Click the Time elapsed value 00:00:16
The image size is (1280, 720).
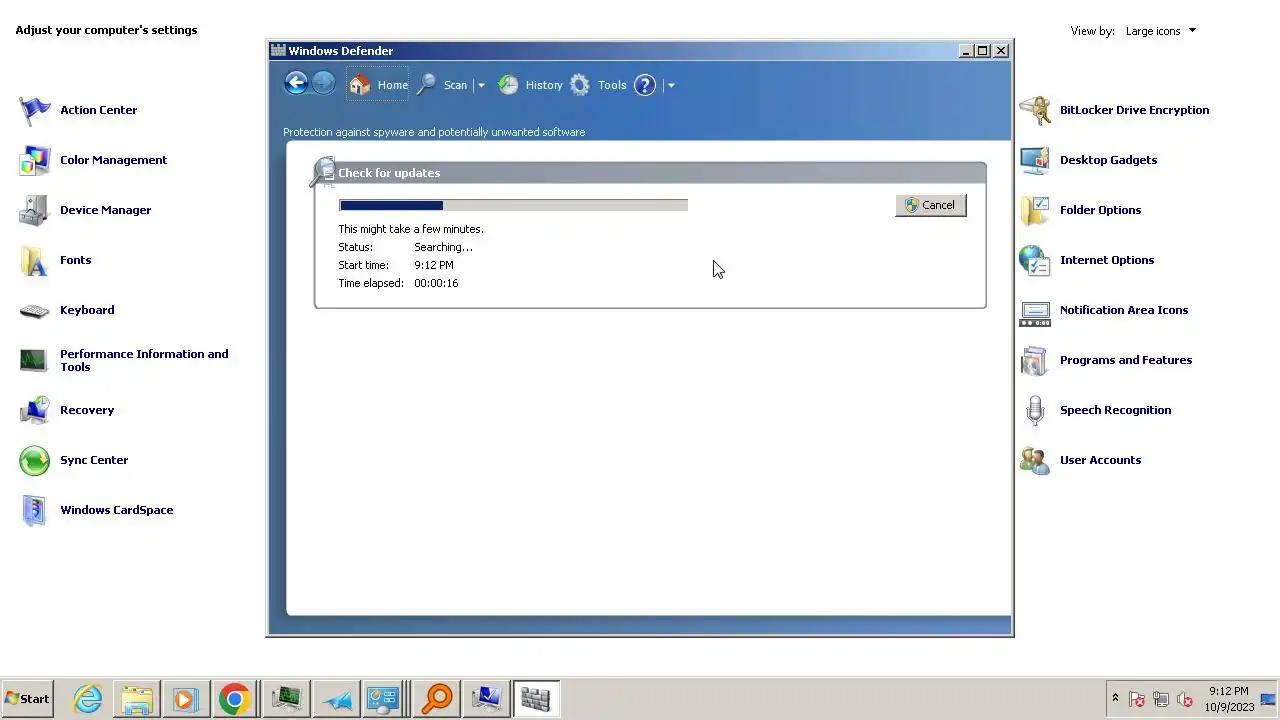point(436,283)
